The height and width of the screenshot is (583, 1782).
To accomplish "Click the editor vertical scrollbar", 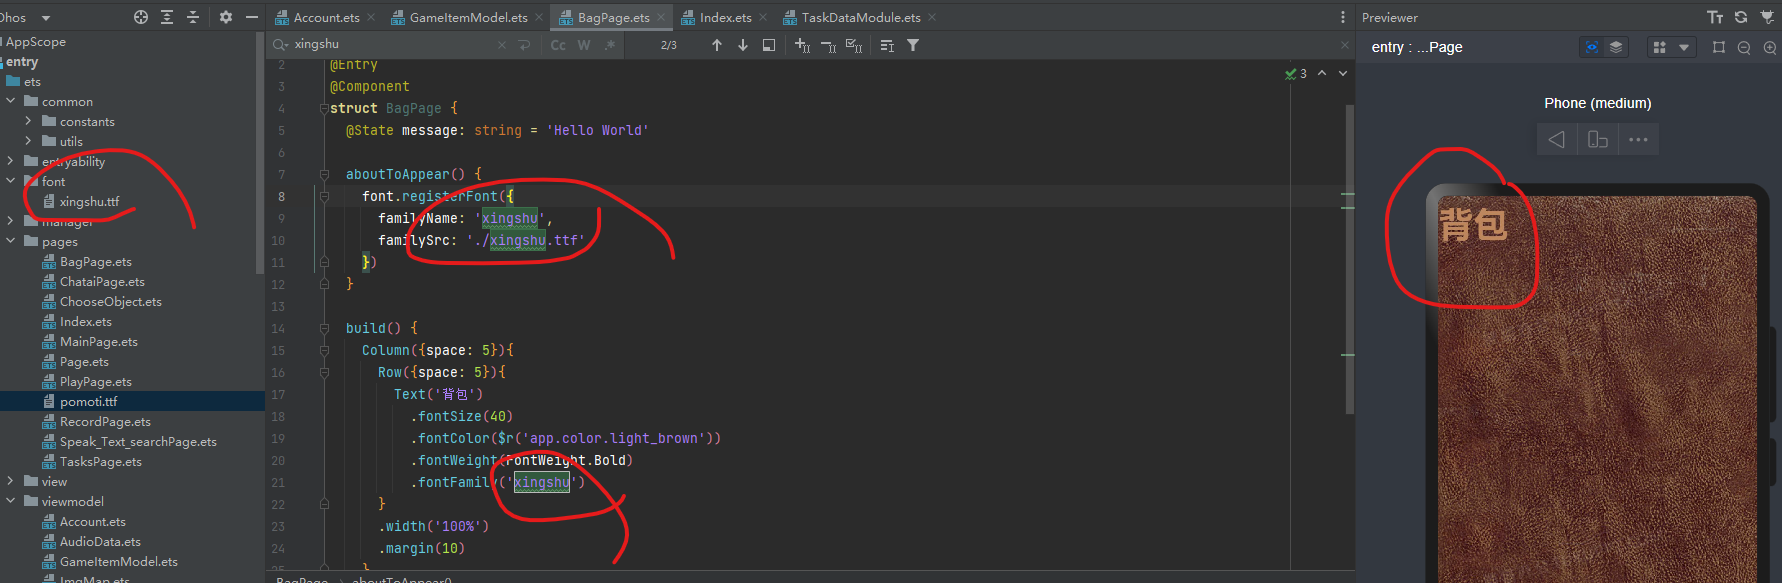I will (1349, 258).
